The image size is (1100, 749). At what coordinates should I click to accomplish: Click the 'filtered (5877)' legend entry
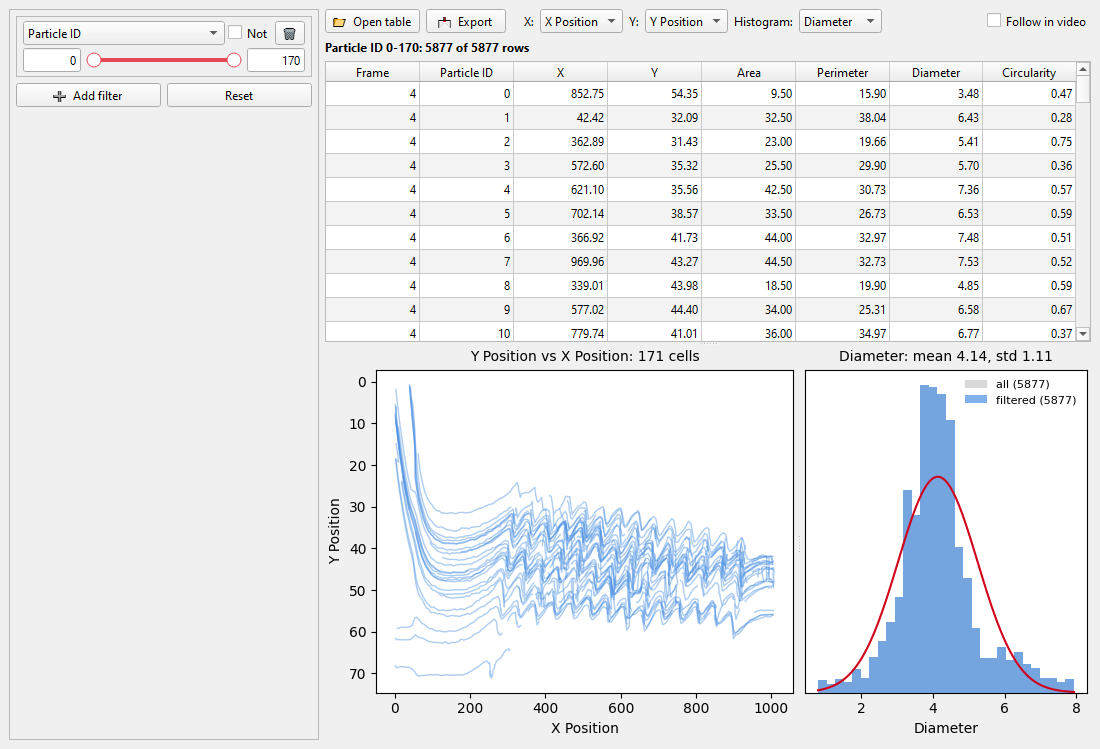click(x=1021, y=400)
